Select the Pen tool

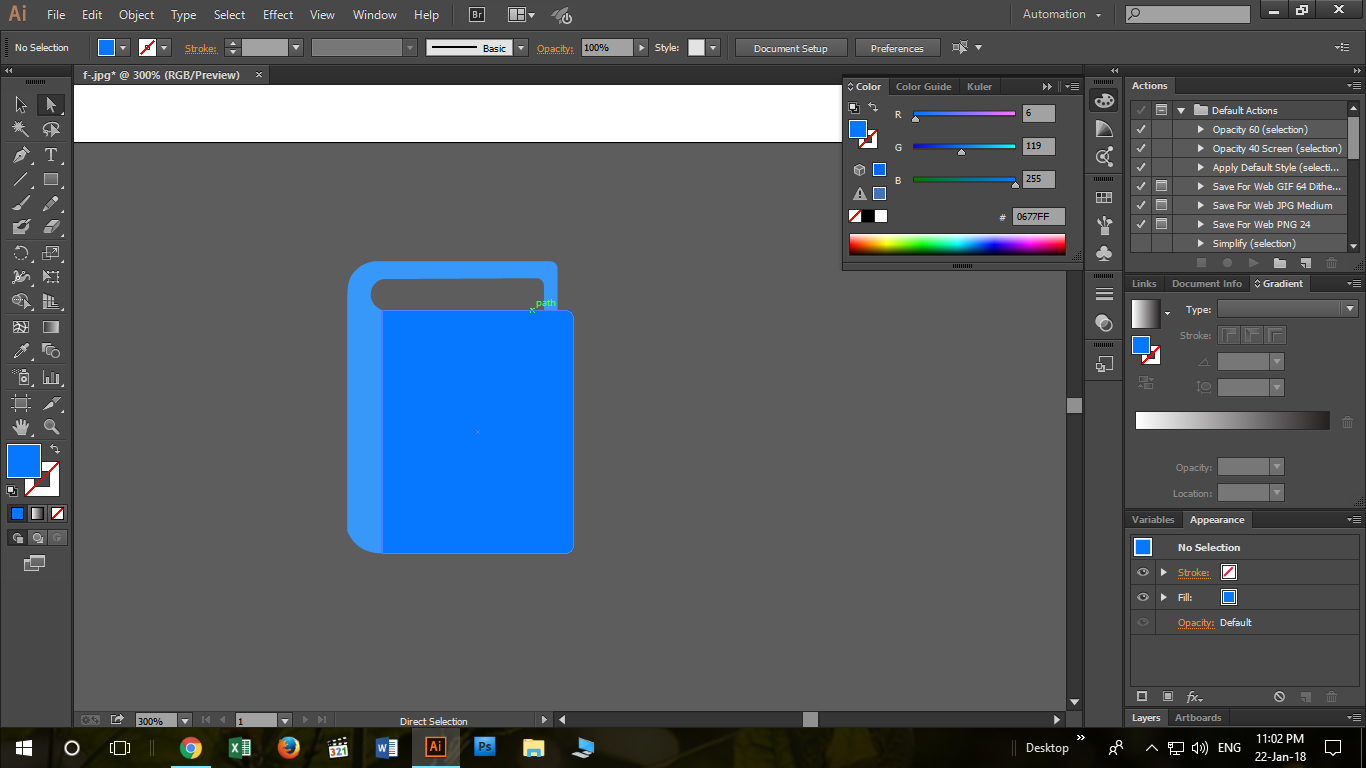pyautogui.click(x=21, y=155)
